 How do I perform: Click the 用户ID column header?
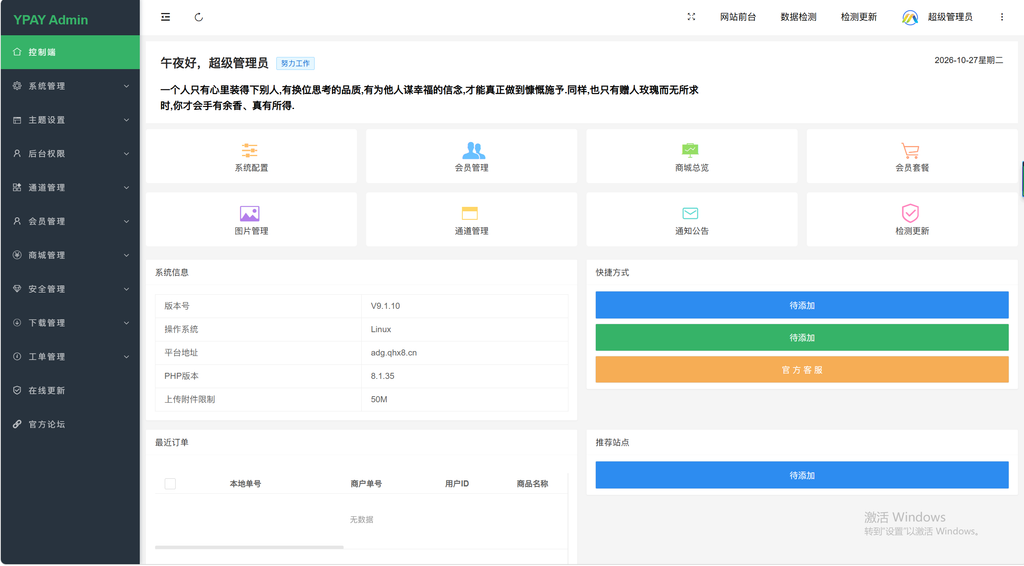coord(457,484)
